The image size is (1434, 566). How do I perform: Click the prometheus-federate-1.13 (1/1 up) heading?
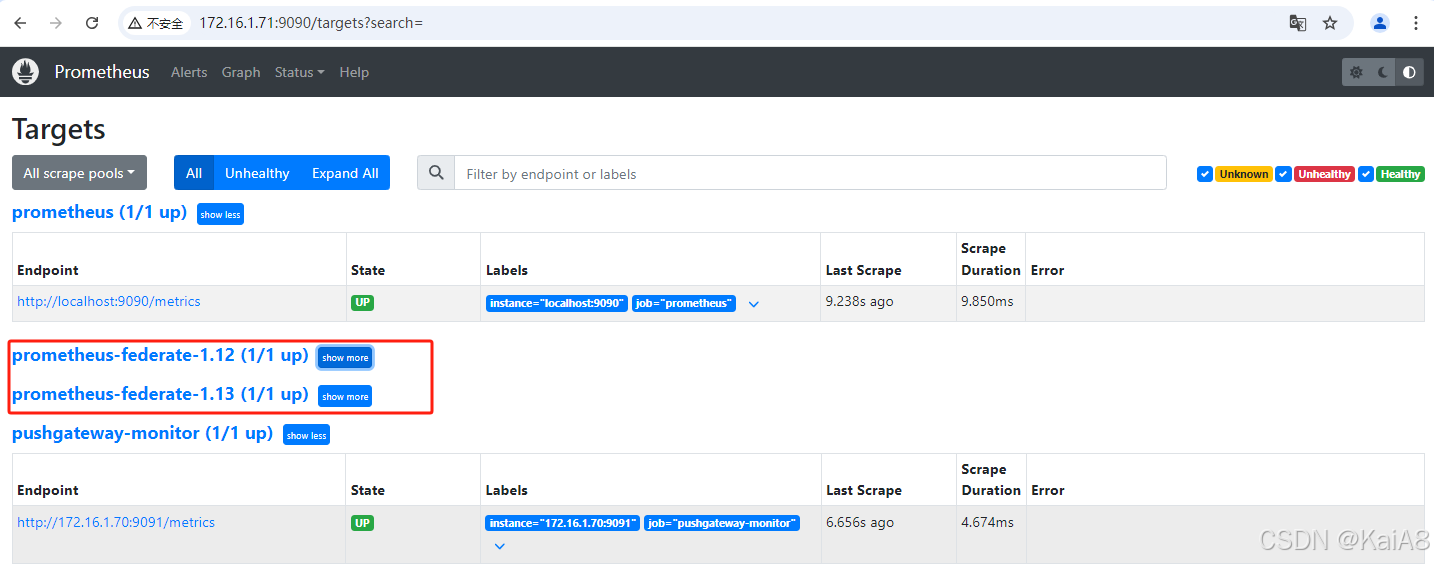point(160,394)
